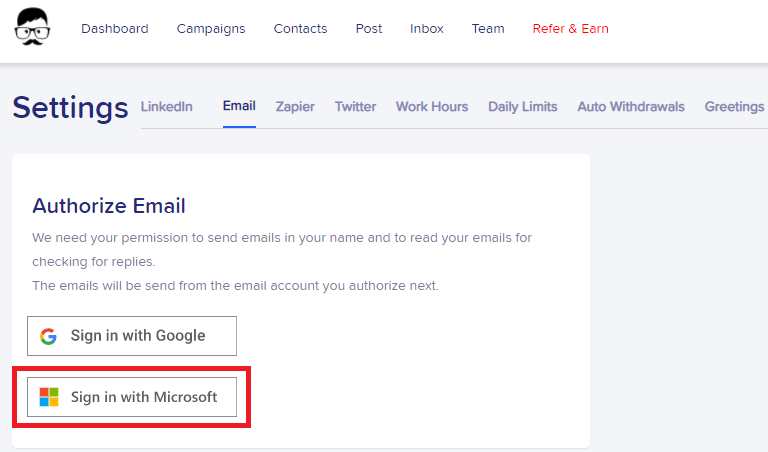768x452 pixels.
Task: Select the Email settings tab
Action: coord(239,106)
